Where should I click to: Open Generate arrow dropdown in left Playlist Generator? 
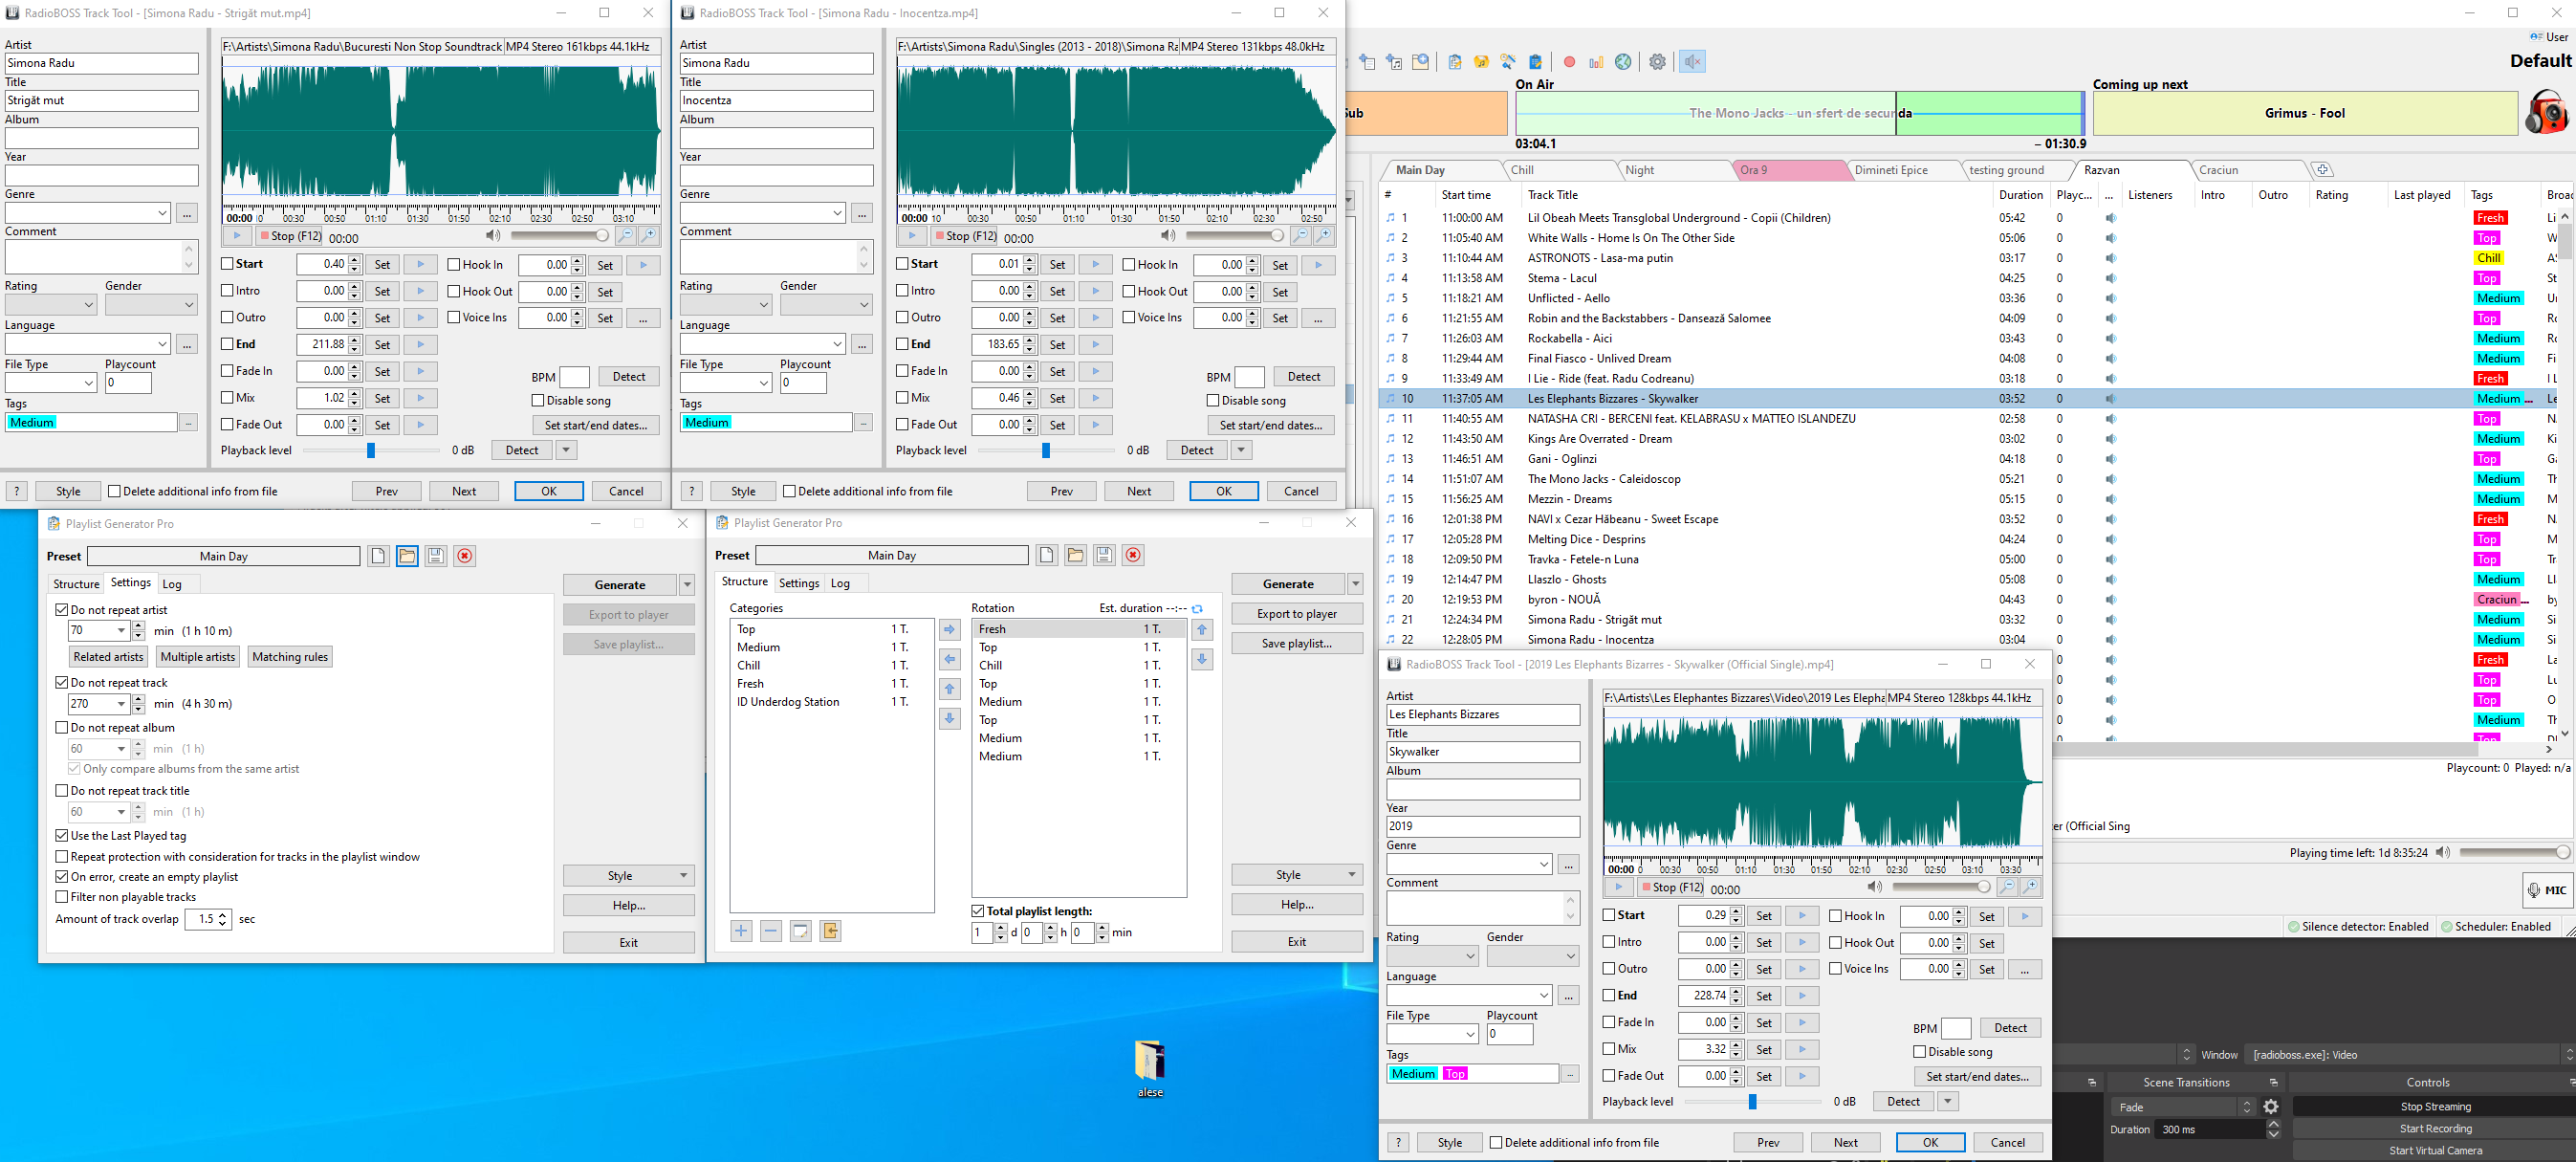[x=687, y=585]
